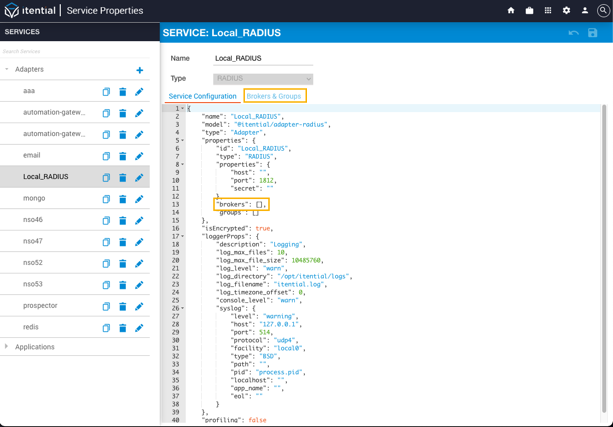The image size is (613, 427).
Task: Click the syslog host 127.0.0.1 value
Action: tap(281, 324)
